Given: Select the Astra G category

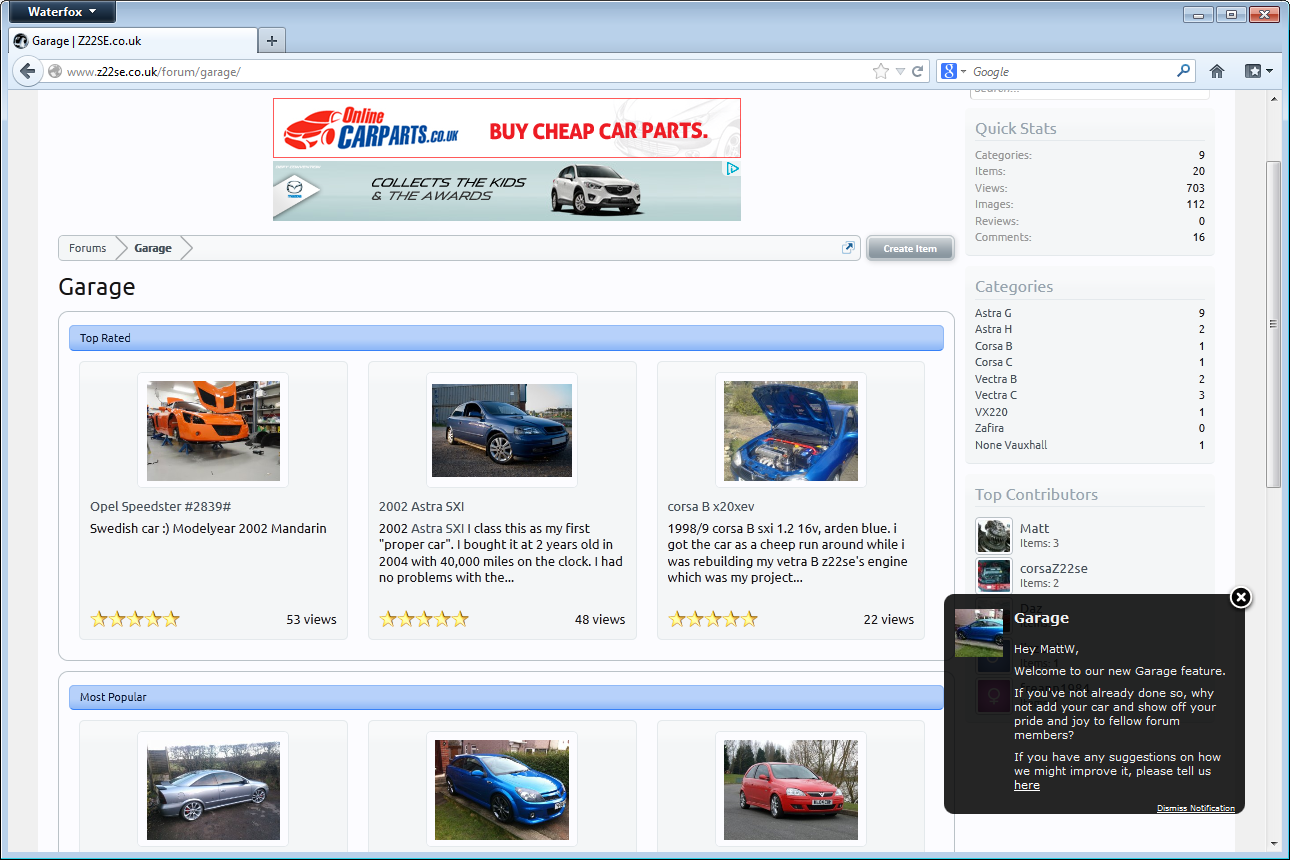Looking at the screenshot, I should point(993,313).
